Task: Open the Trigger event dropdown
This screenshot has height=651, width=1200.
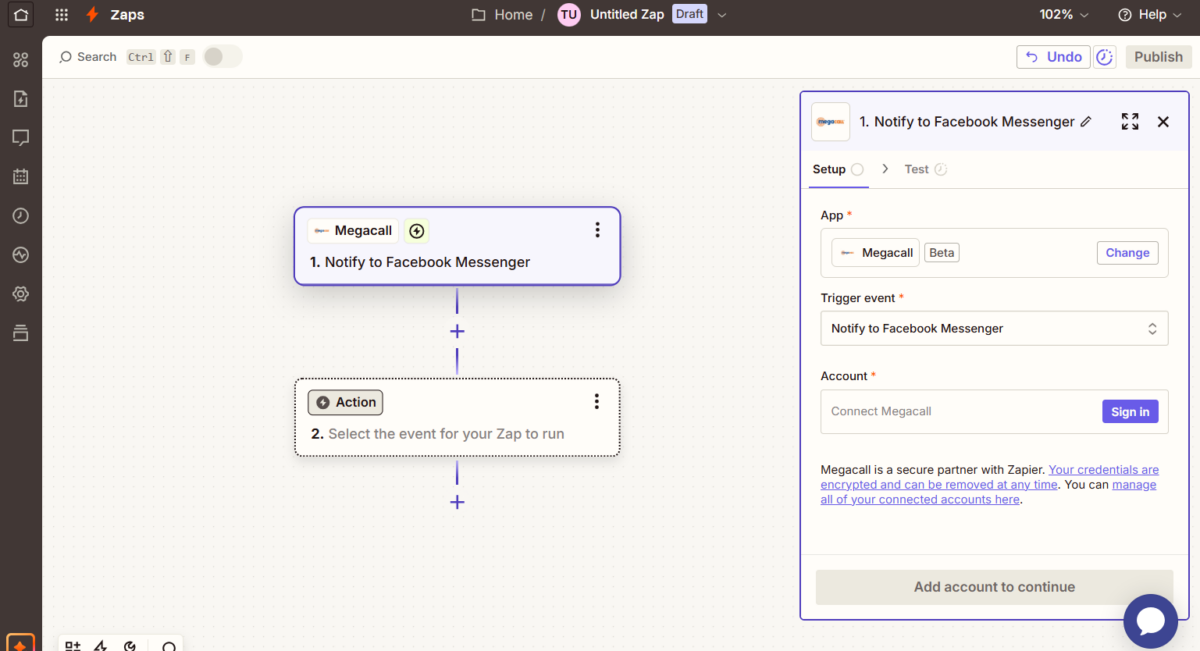Action: tap(994, 328)
